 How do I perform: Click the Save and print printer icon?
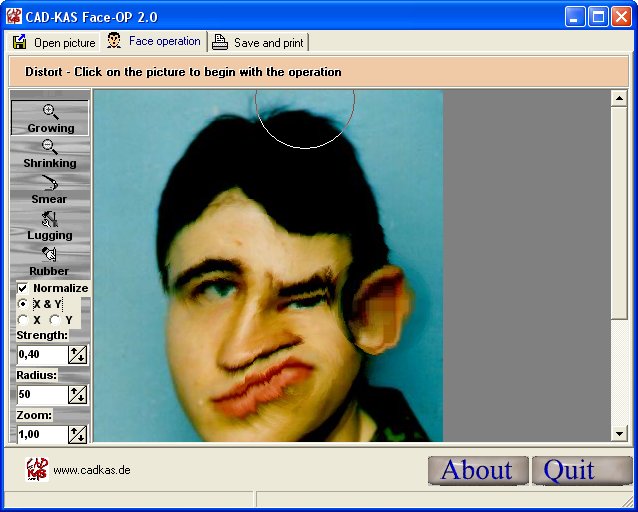[x=220, y=42]
